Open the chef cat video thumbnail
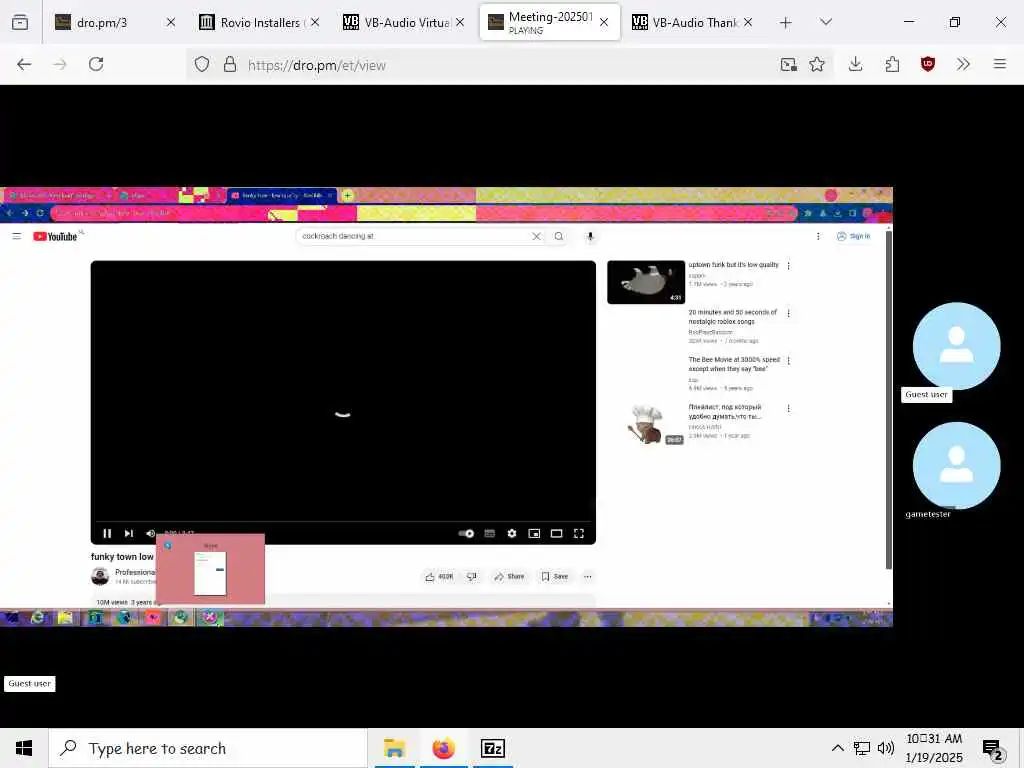Screen dimensions: 1024x768 click(x=646, y=424)
